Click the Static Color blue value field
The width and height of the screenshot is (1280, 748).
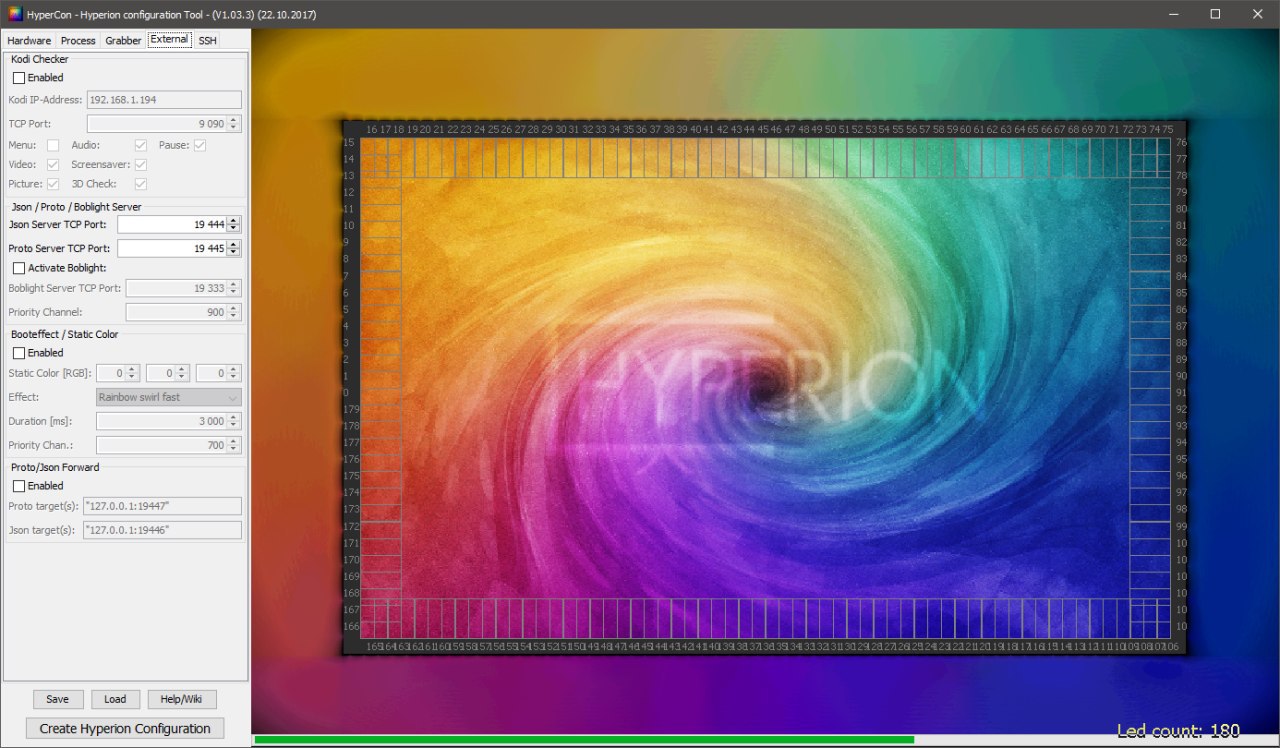tap(211, 373)
